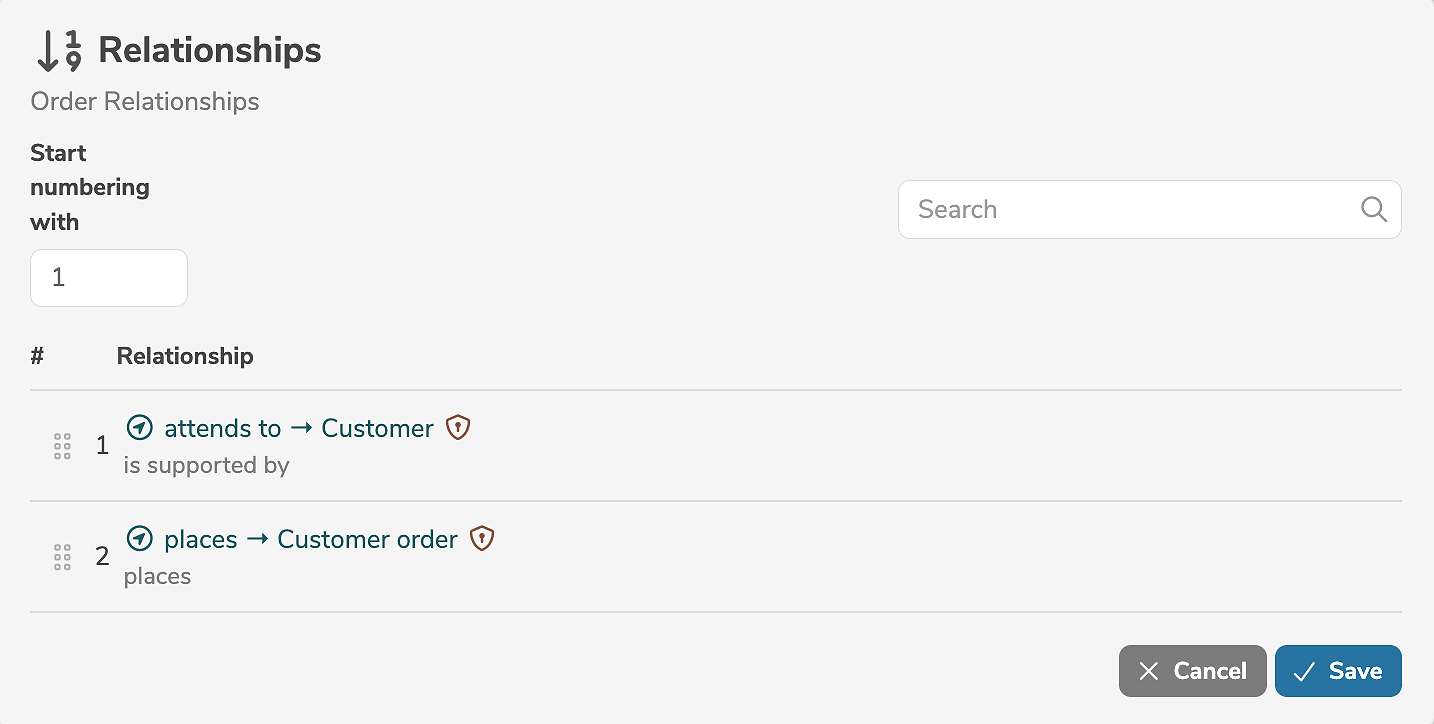Click the shield icon next to Customer order
This screenshot has height=724, width=1434.
tap(481, 538)
